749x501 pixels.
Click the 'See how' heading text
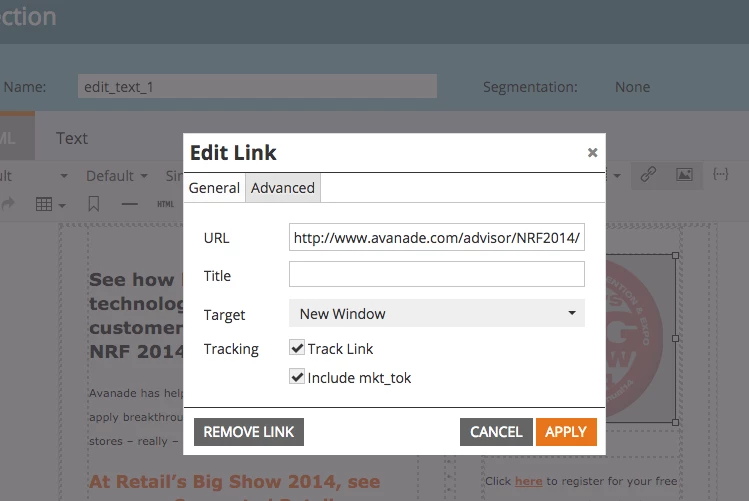click(131, 279)
